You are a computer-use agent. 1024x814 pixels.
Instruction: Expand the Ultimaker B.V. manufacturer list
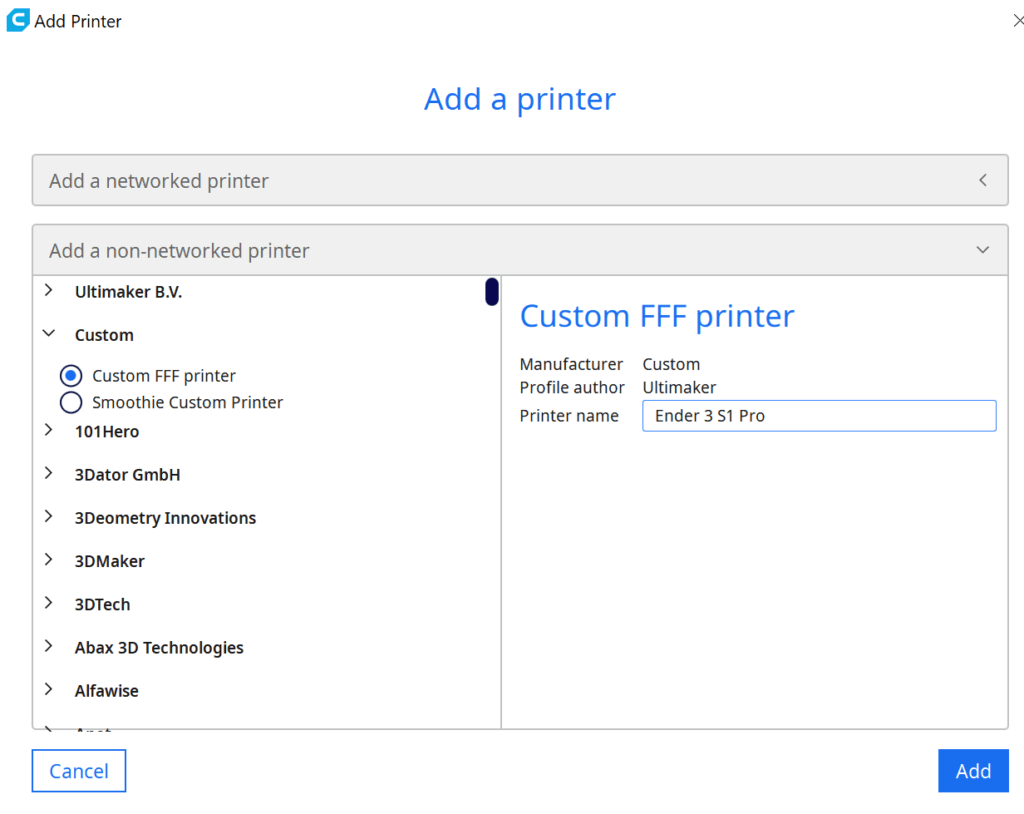click(x=48, y=291)
